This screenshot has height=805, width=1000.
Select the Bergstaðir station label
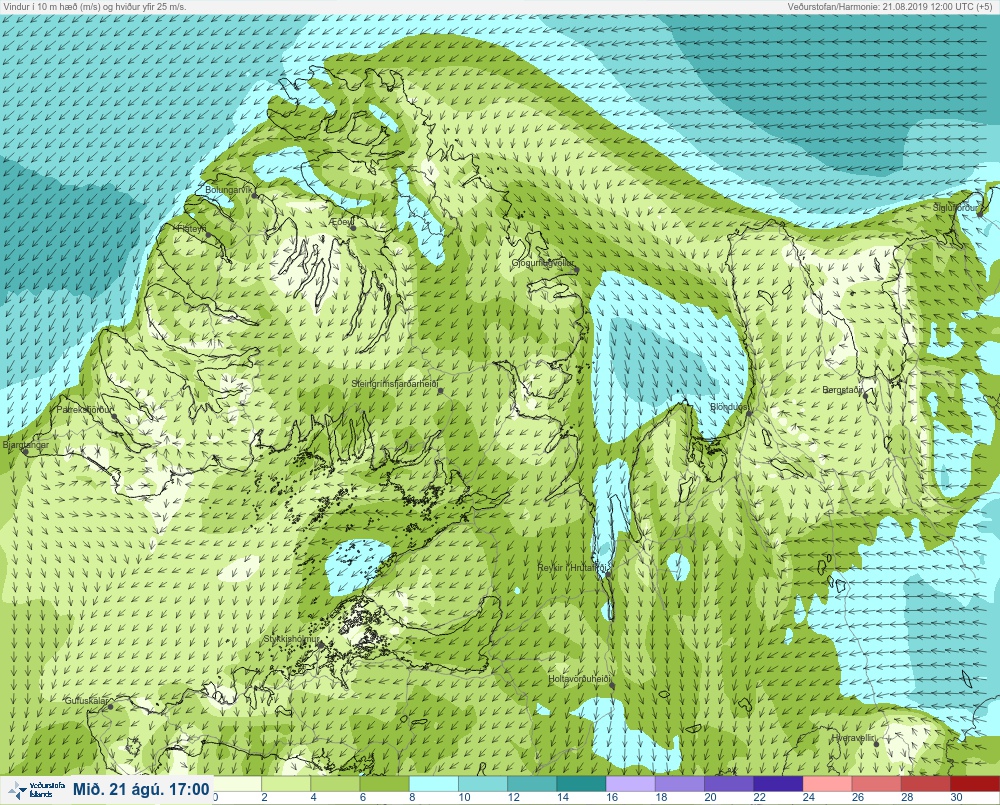pyautogui.click(x=842, y=390)
